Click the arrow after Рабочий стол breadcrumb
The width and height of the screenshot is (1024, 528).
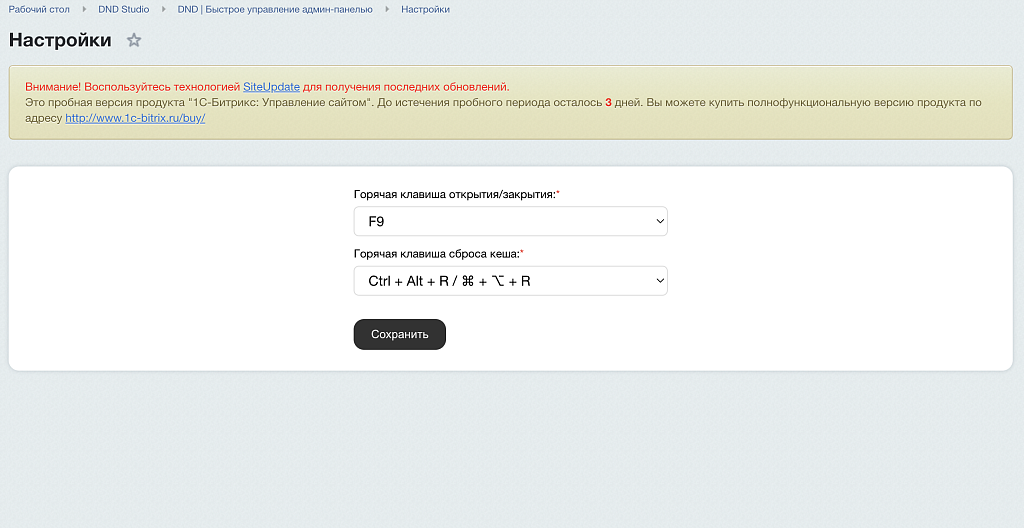84,9
